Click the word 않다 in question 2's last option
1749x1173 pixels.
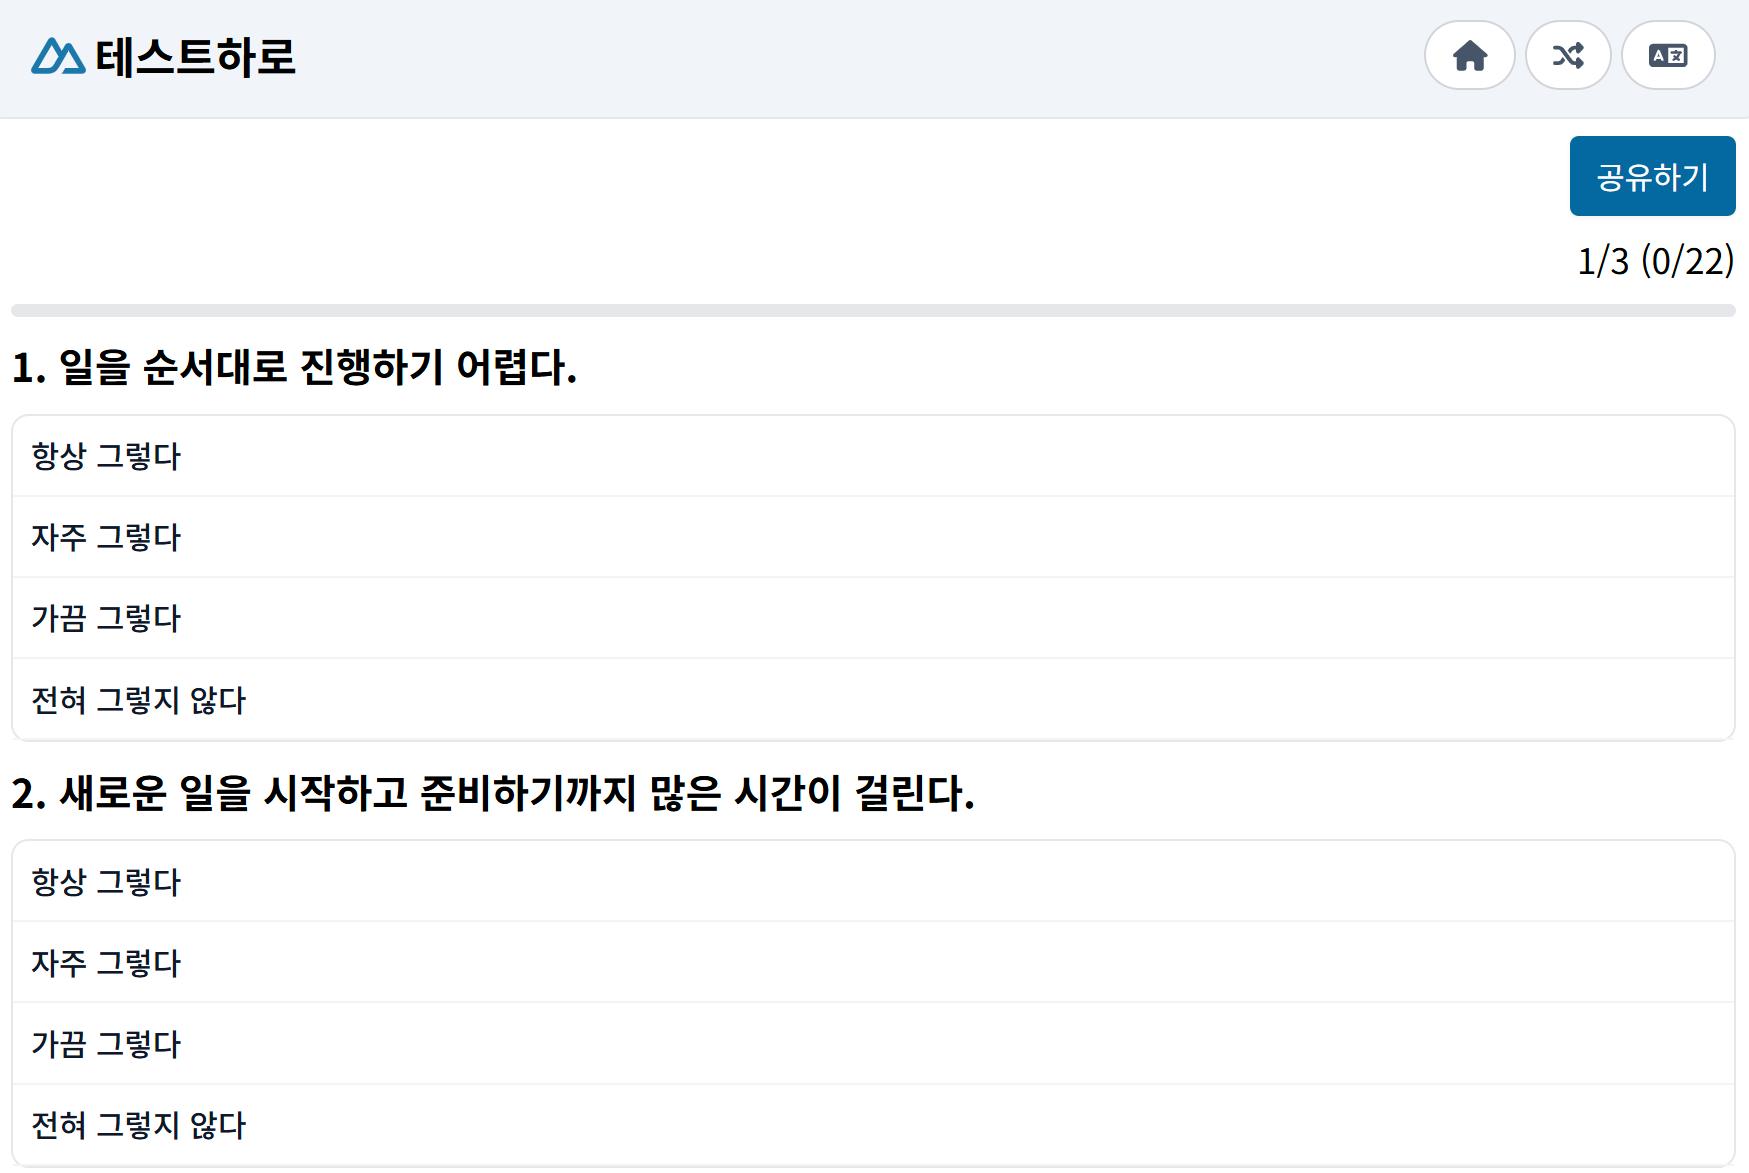[217, 1125]
